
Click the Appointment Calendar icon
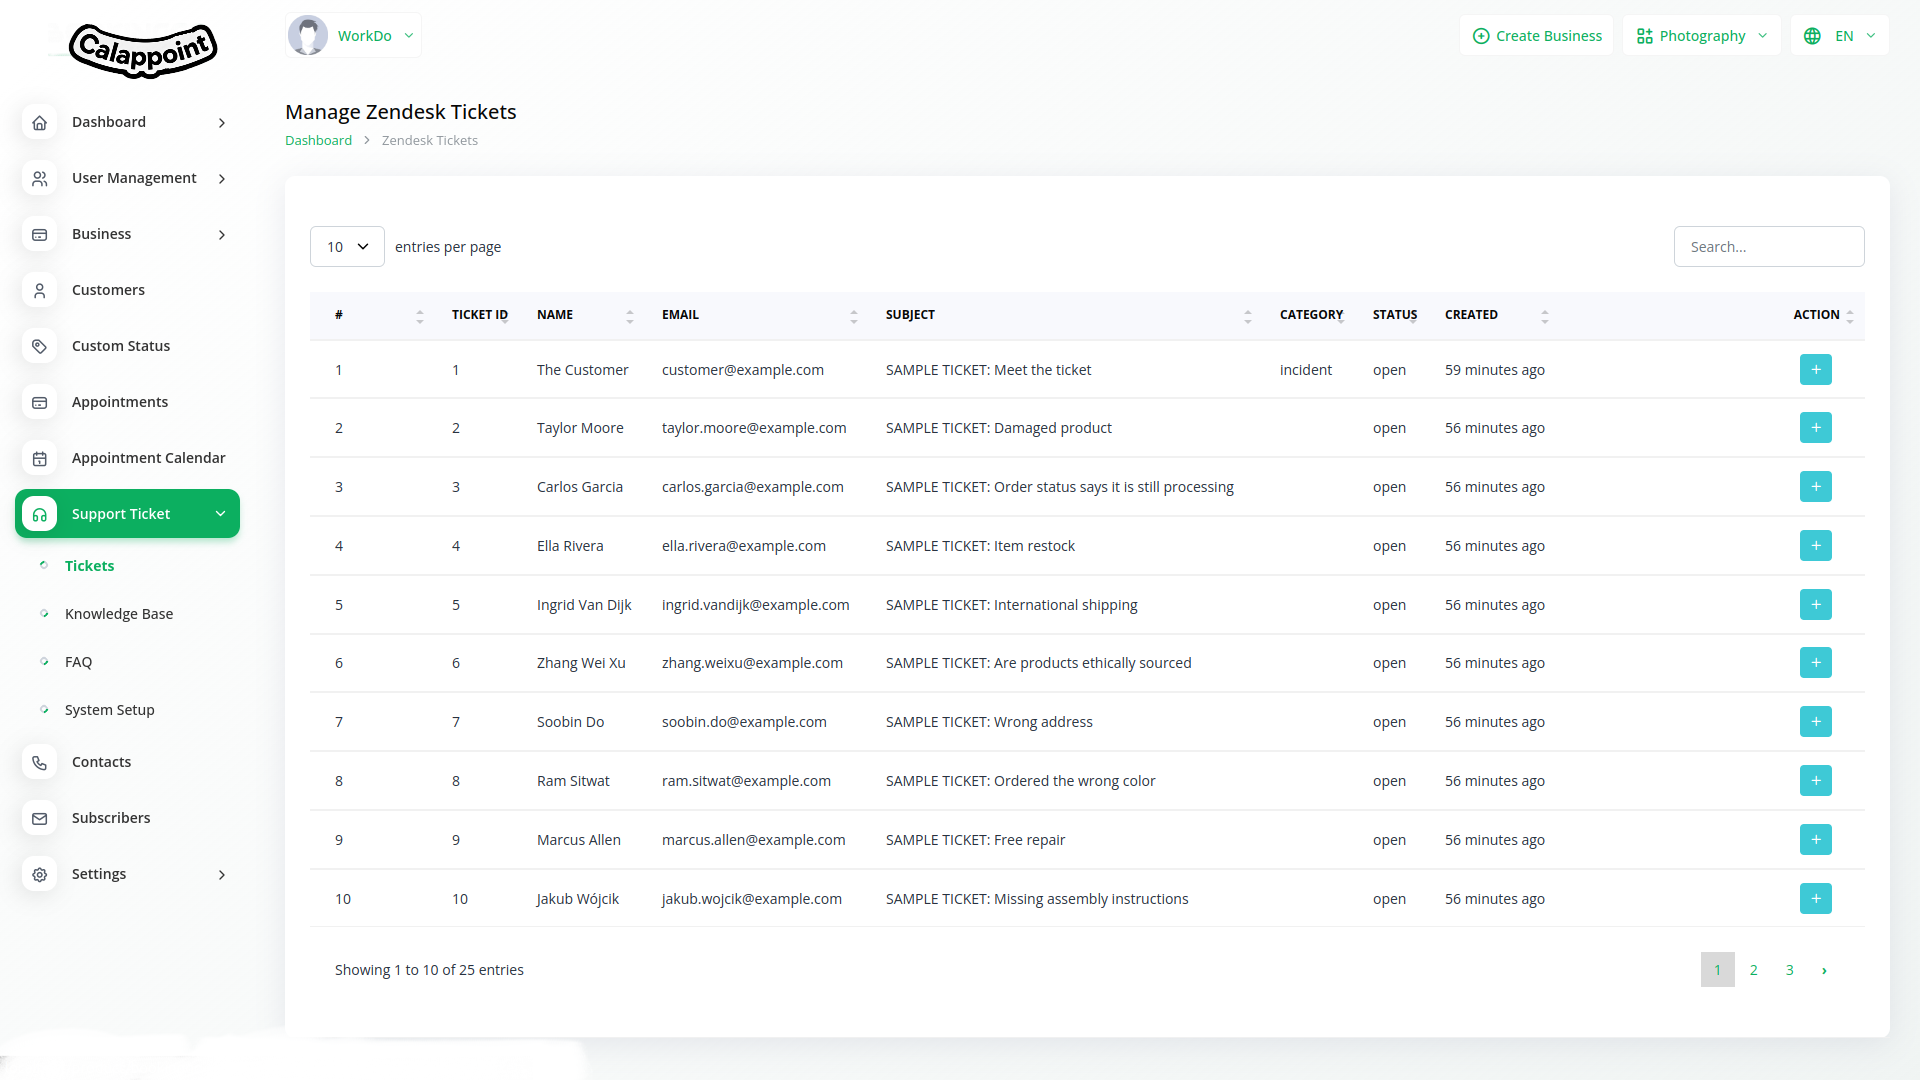[40, 458]
